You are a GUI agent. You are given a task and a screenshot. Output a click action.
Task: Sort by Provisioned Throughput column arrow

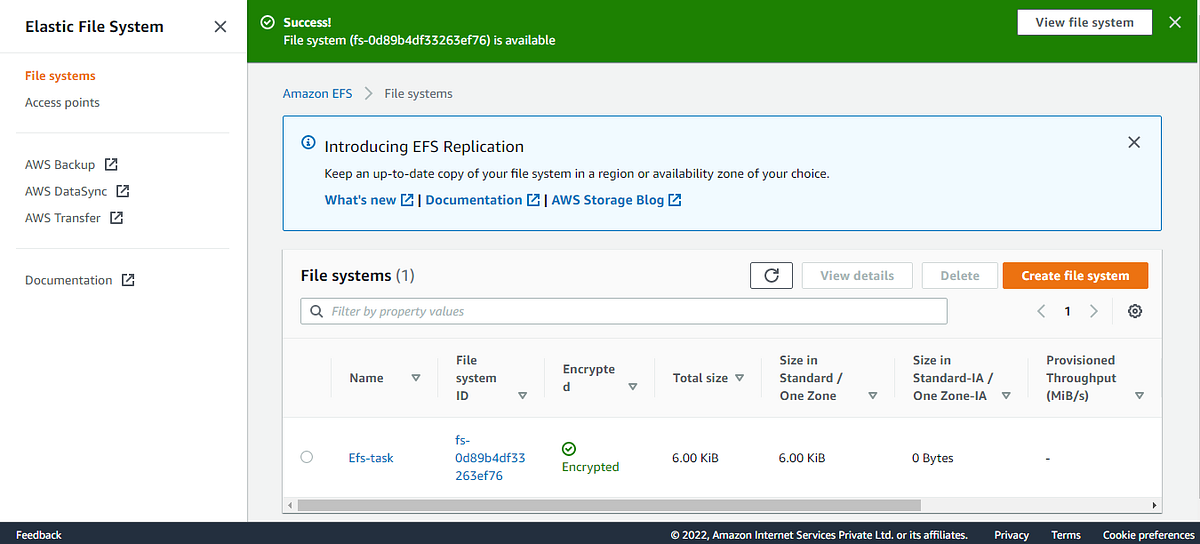tap(1139, 396)
